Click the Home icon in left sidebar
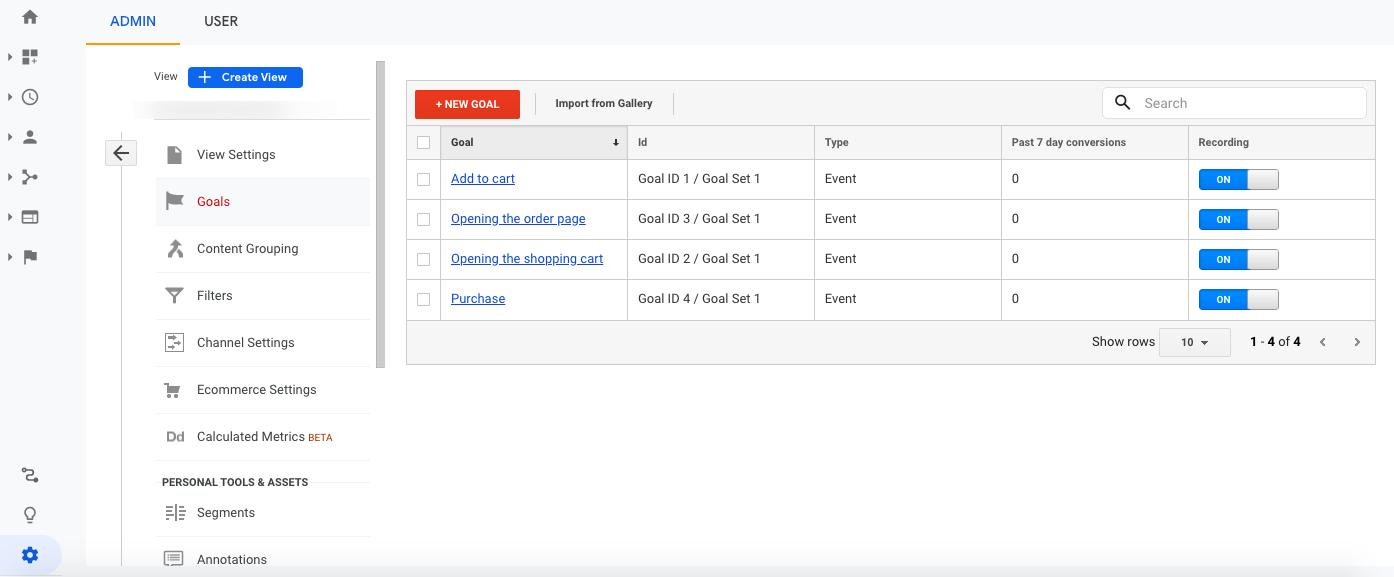Screen dimensions: 1394x577 30,17
